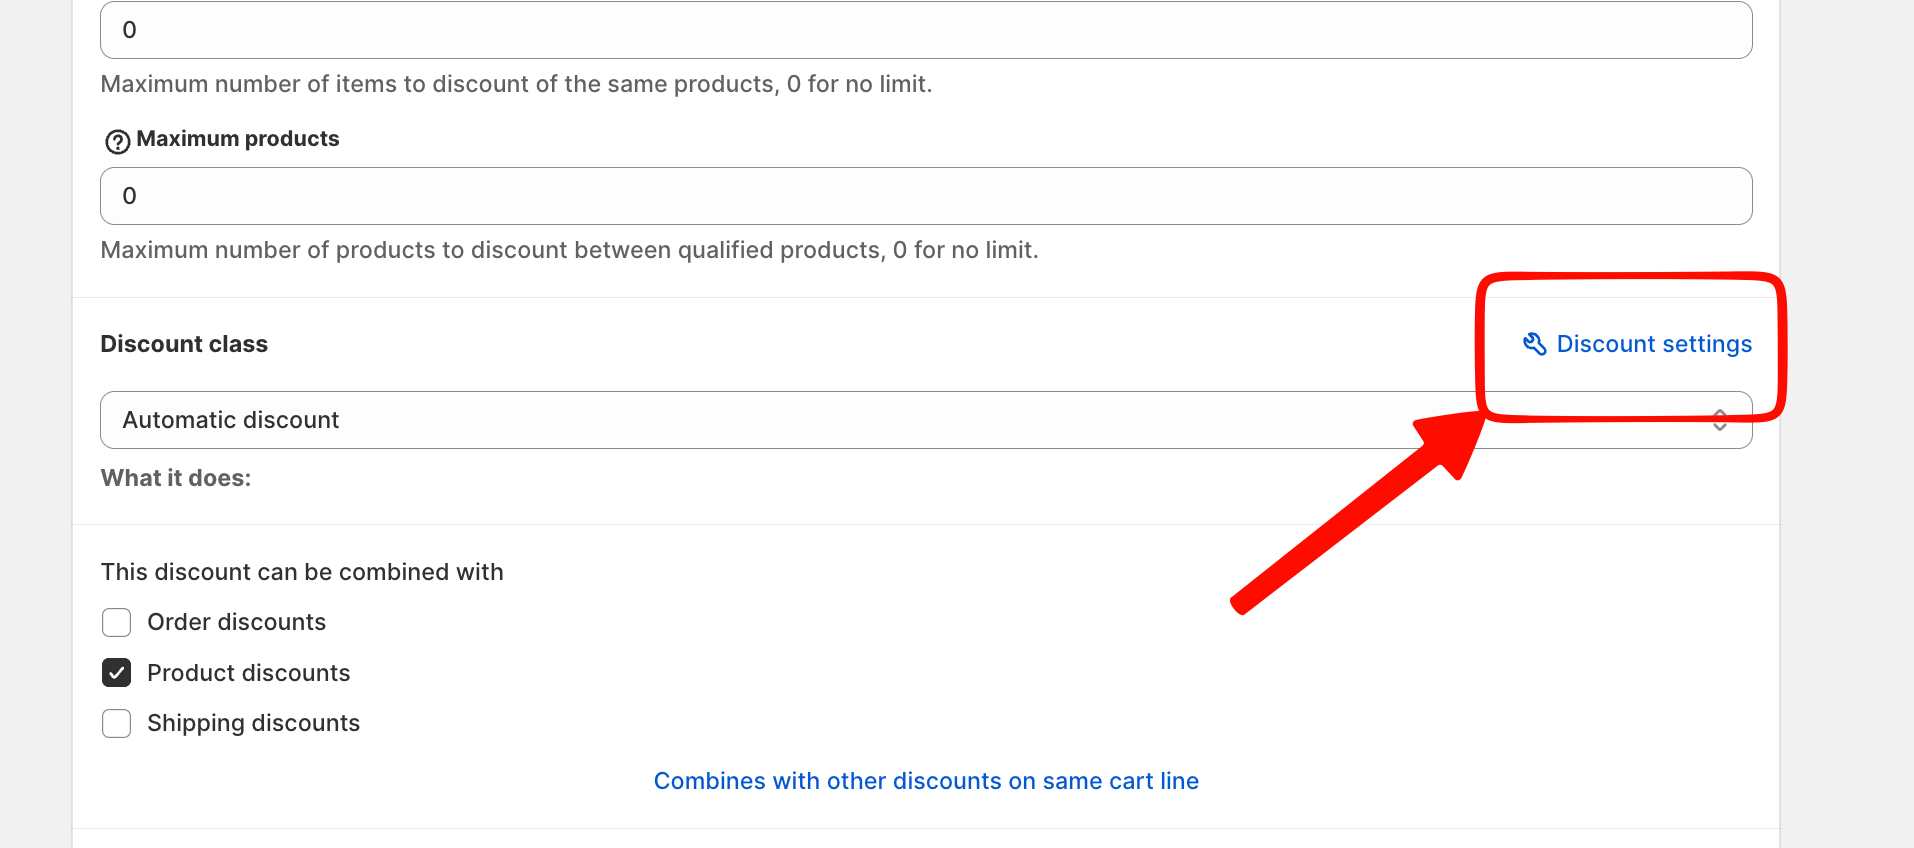Image resolution: width=1914 pixels, height=848 pixels.
Task: Uncheck the Product discounts checkbox
Action: 117,673
